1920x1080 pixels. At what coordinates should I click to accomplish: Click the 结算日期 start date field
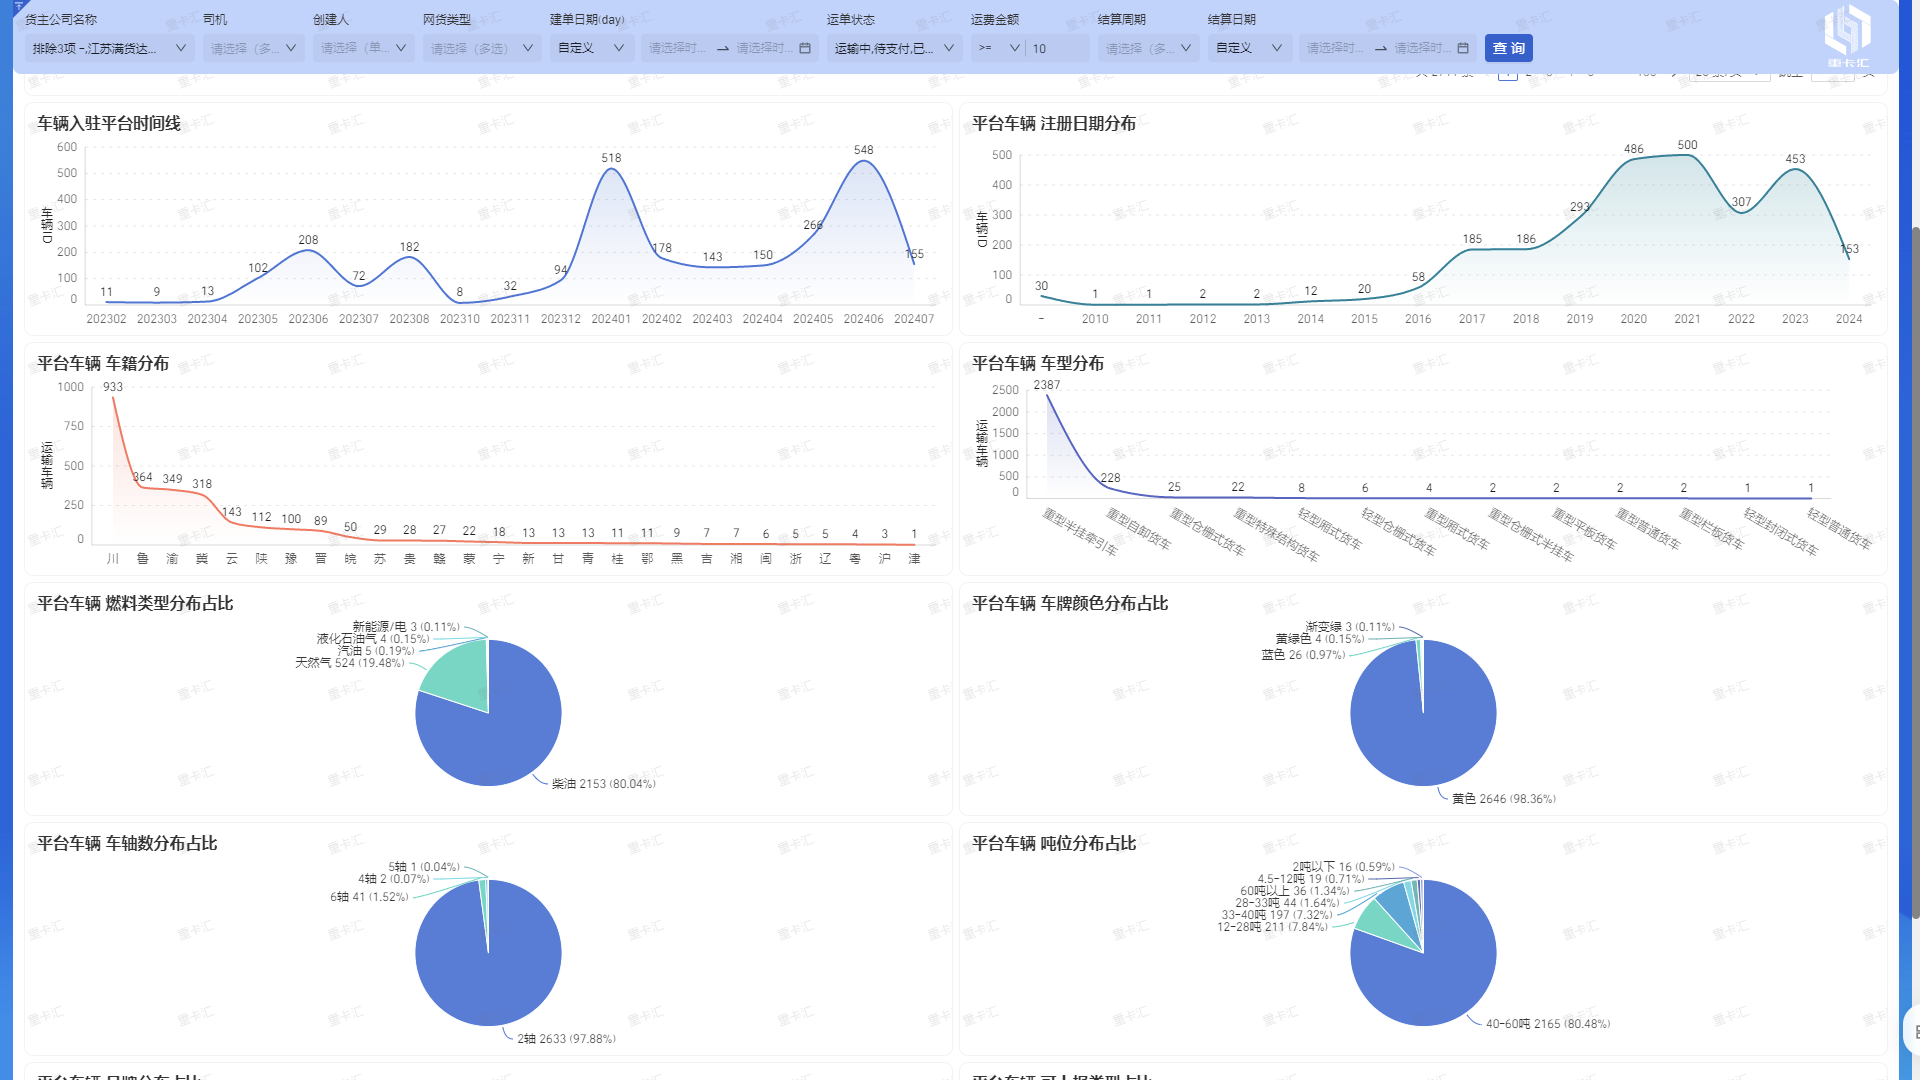[x=1335, y=48]
